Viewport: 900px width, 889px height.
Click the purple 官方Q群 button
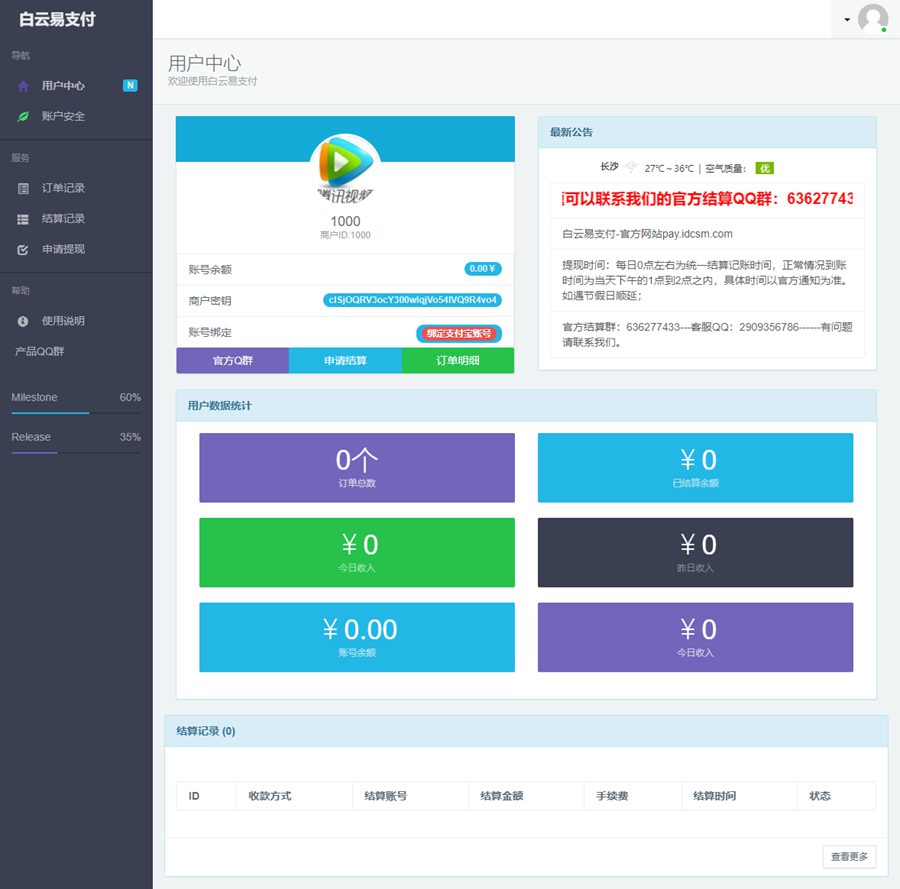pos(232,360)
